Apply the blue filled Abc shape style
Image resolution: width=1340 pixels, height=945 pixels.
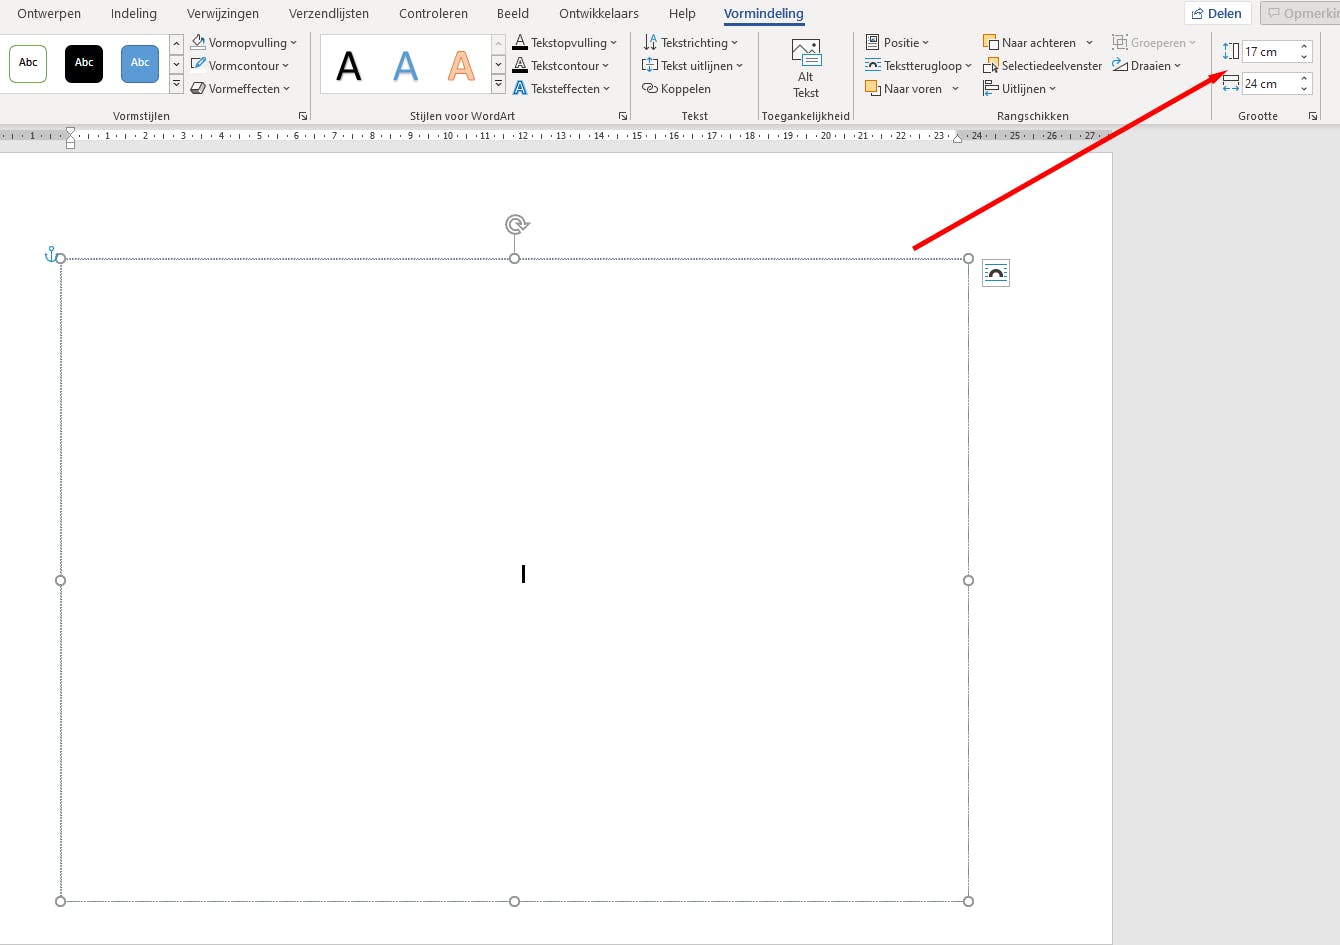coord(140,63)
